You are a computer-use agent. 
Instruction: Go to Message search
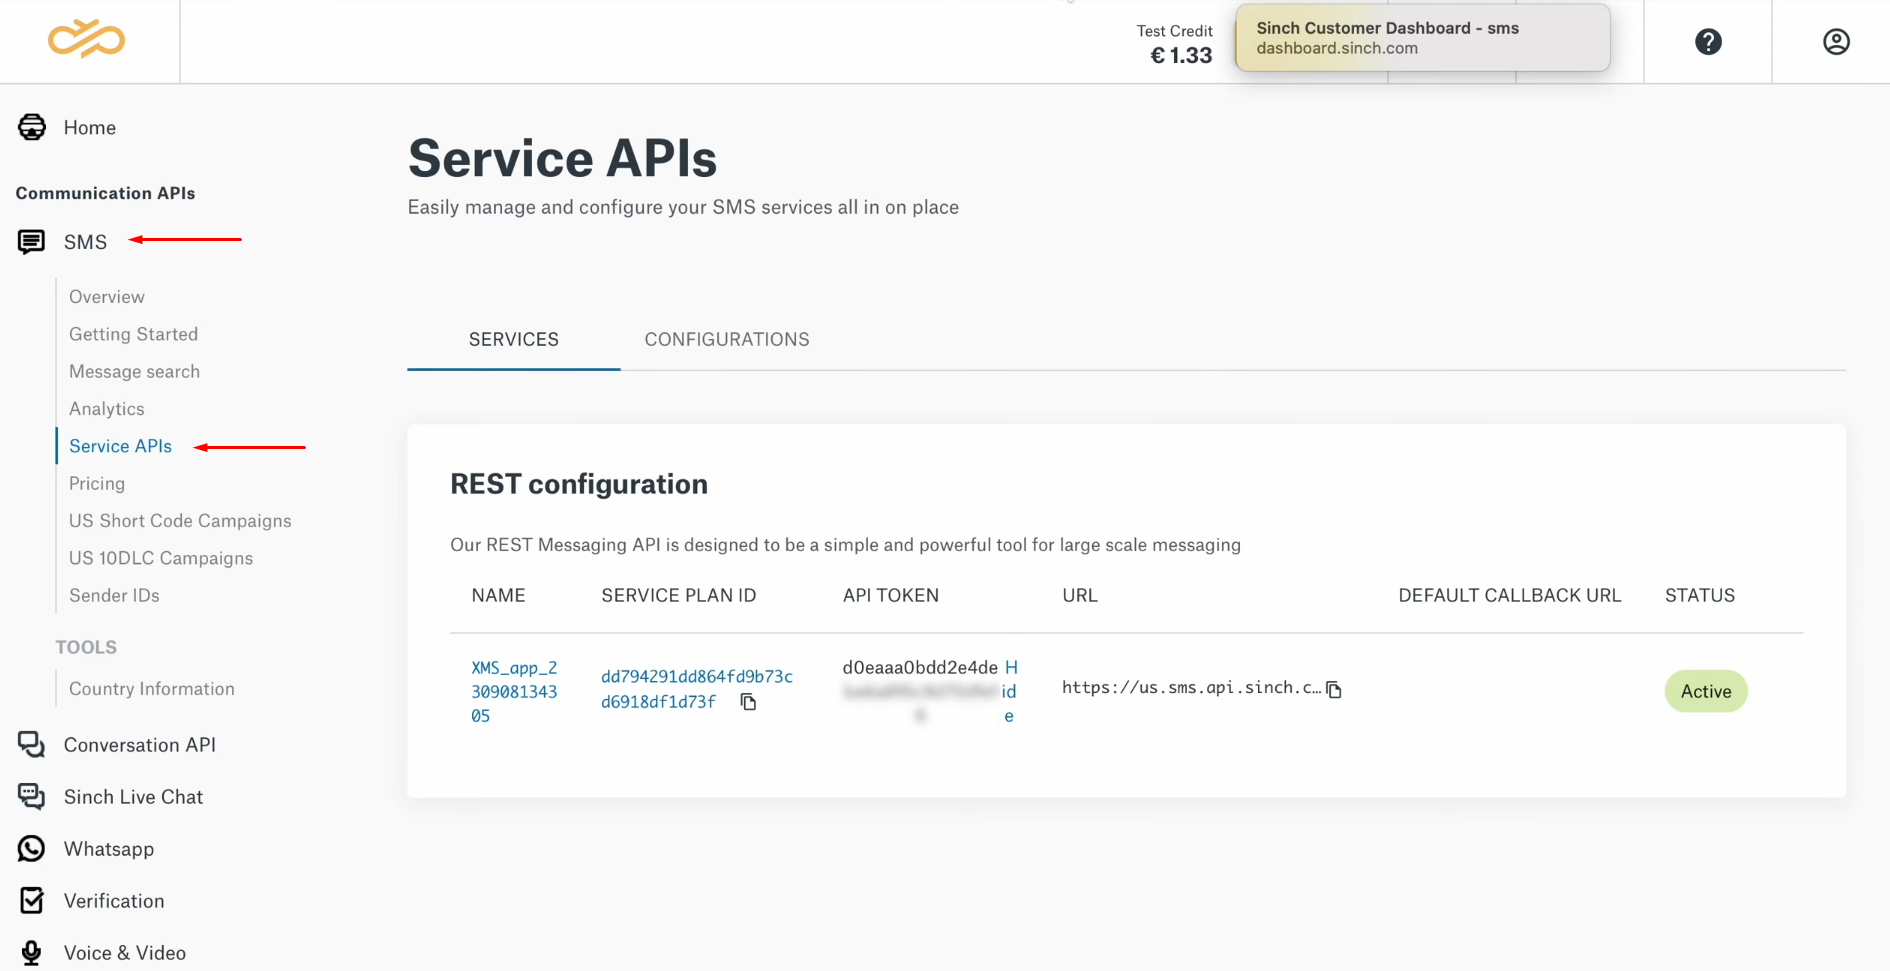pyautogui.click(x=134, y=371)
